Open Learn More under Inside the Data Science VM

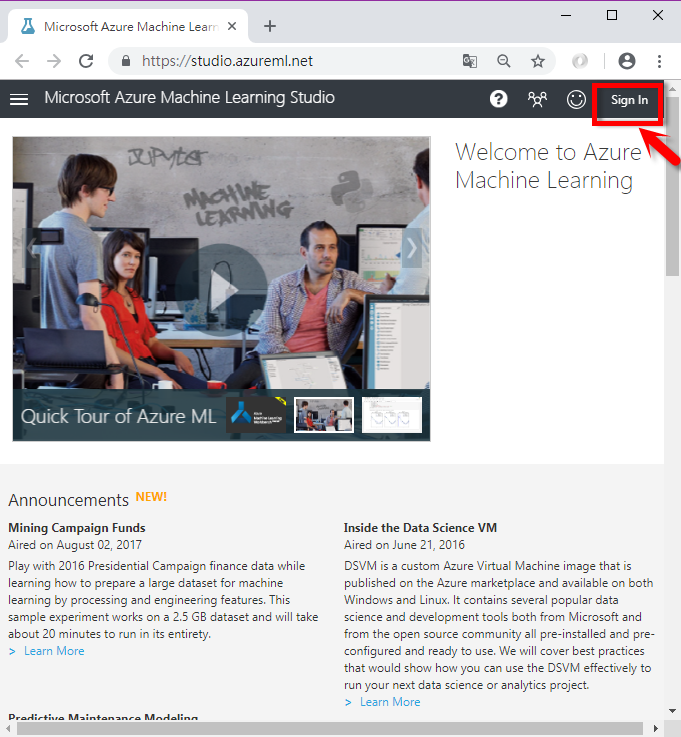pyautogui.click(x=390, y=702)
